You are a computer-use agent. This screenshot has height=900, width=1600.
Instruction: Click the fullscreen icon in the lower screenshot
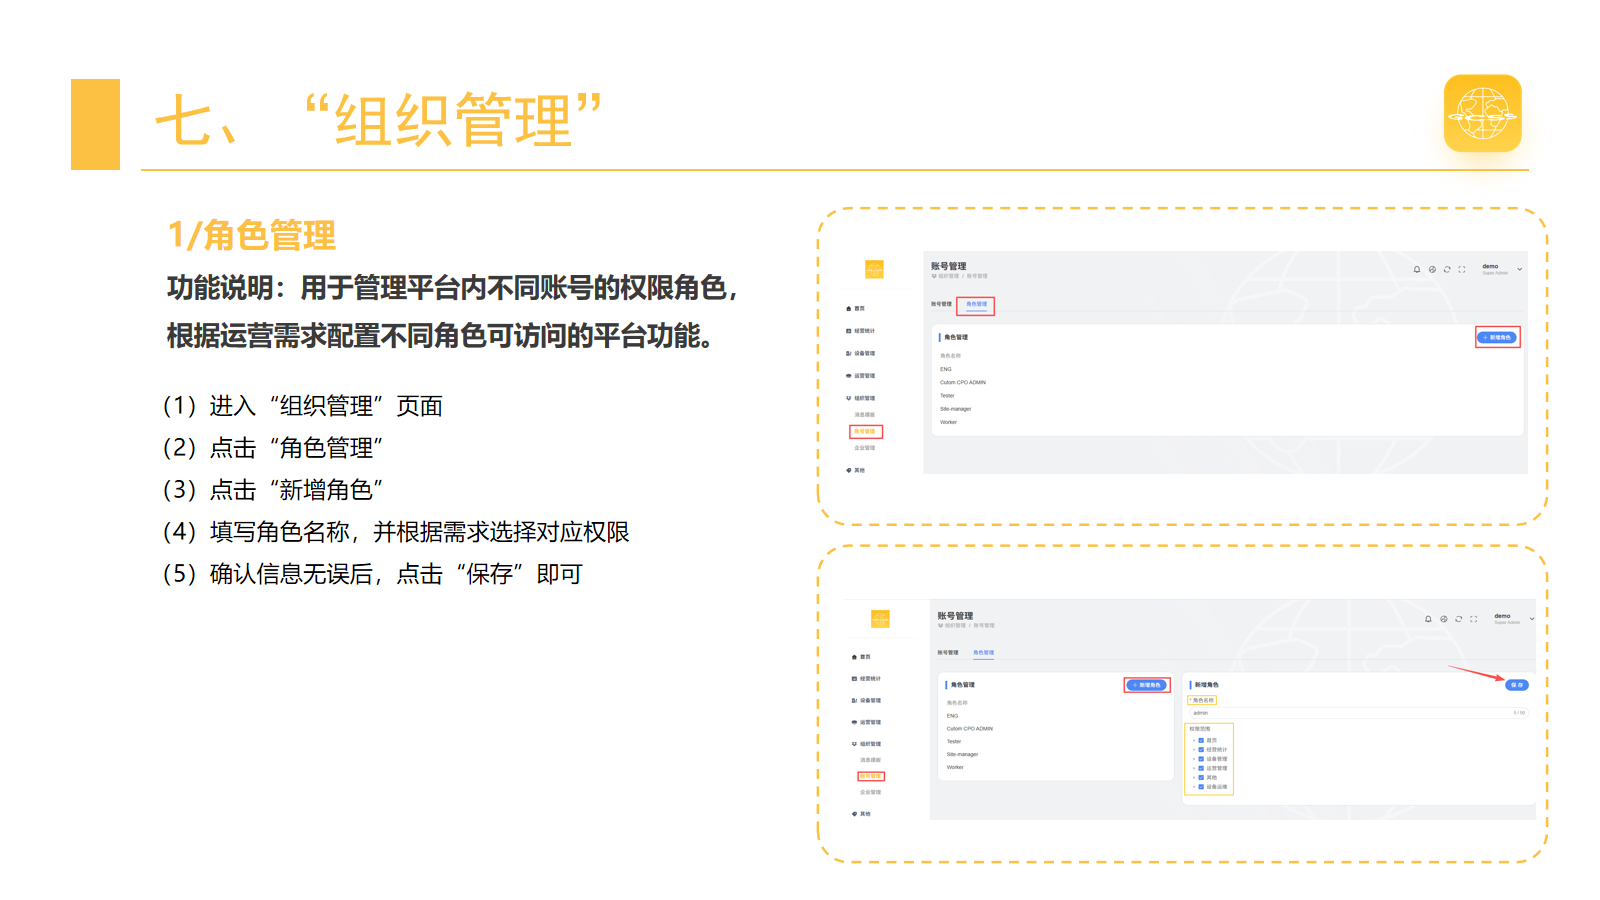tap(1473, 619)
